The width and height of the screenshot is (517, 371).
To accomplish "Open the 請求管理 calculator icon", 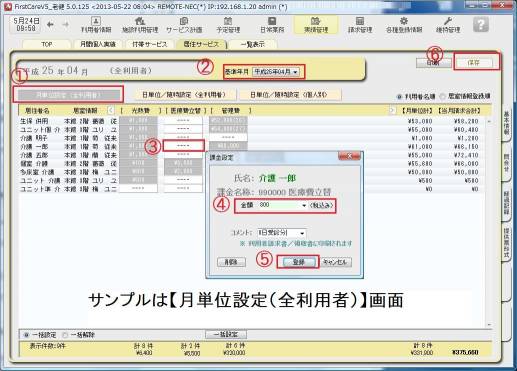I will coord(360,21).
